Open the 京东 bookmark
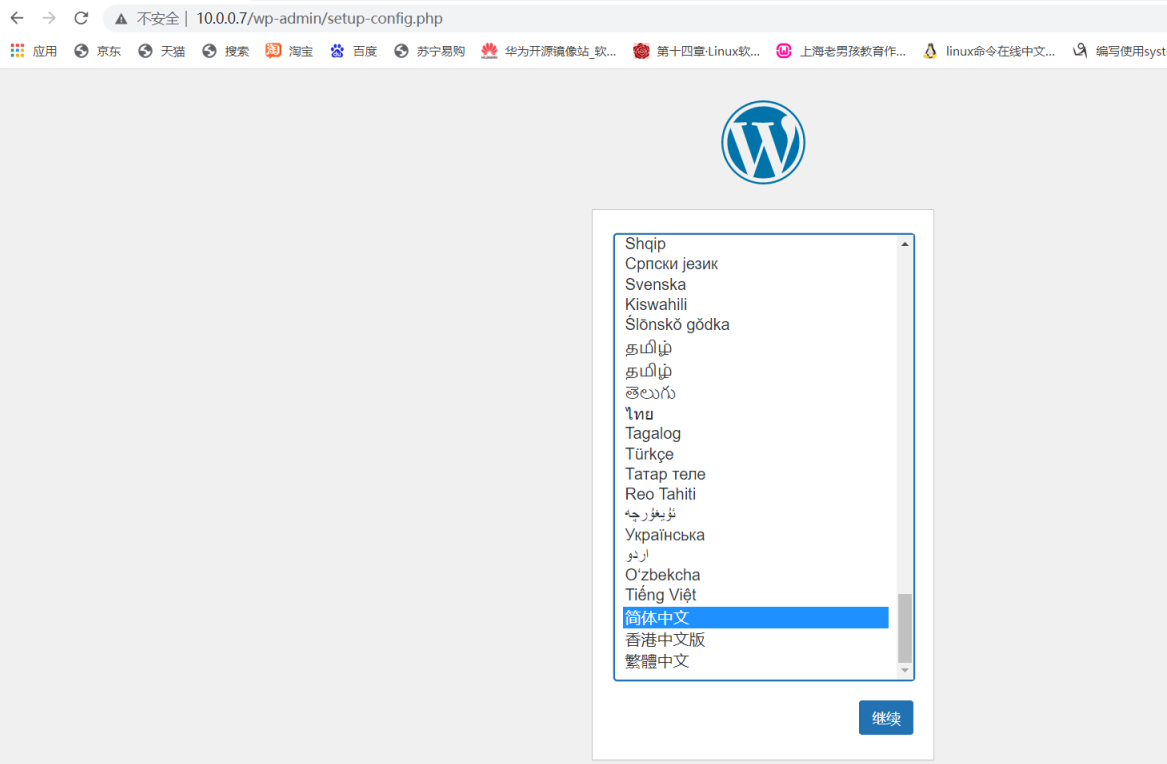Image resolution: width=1167 pixels, height=764 pixels. (x=98, y=51)
